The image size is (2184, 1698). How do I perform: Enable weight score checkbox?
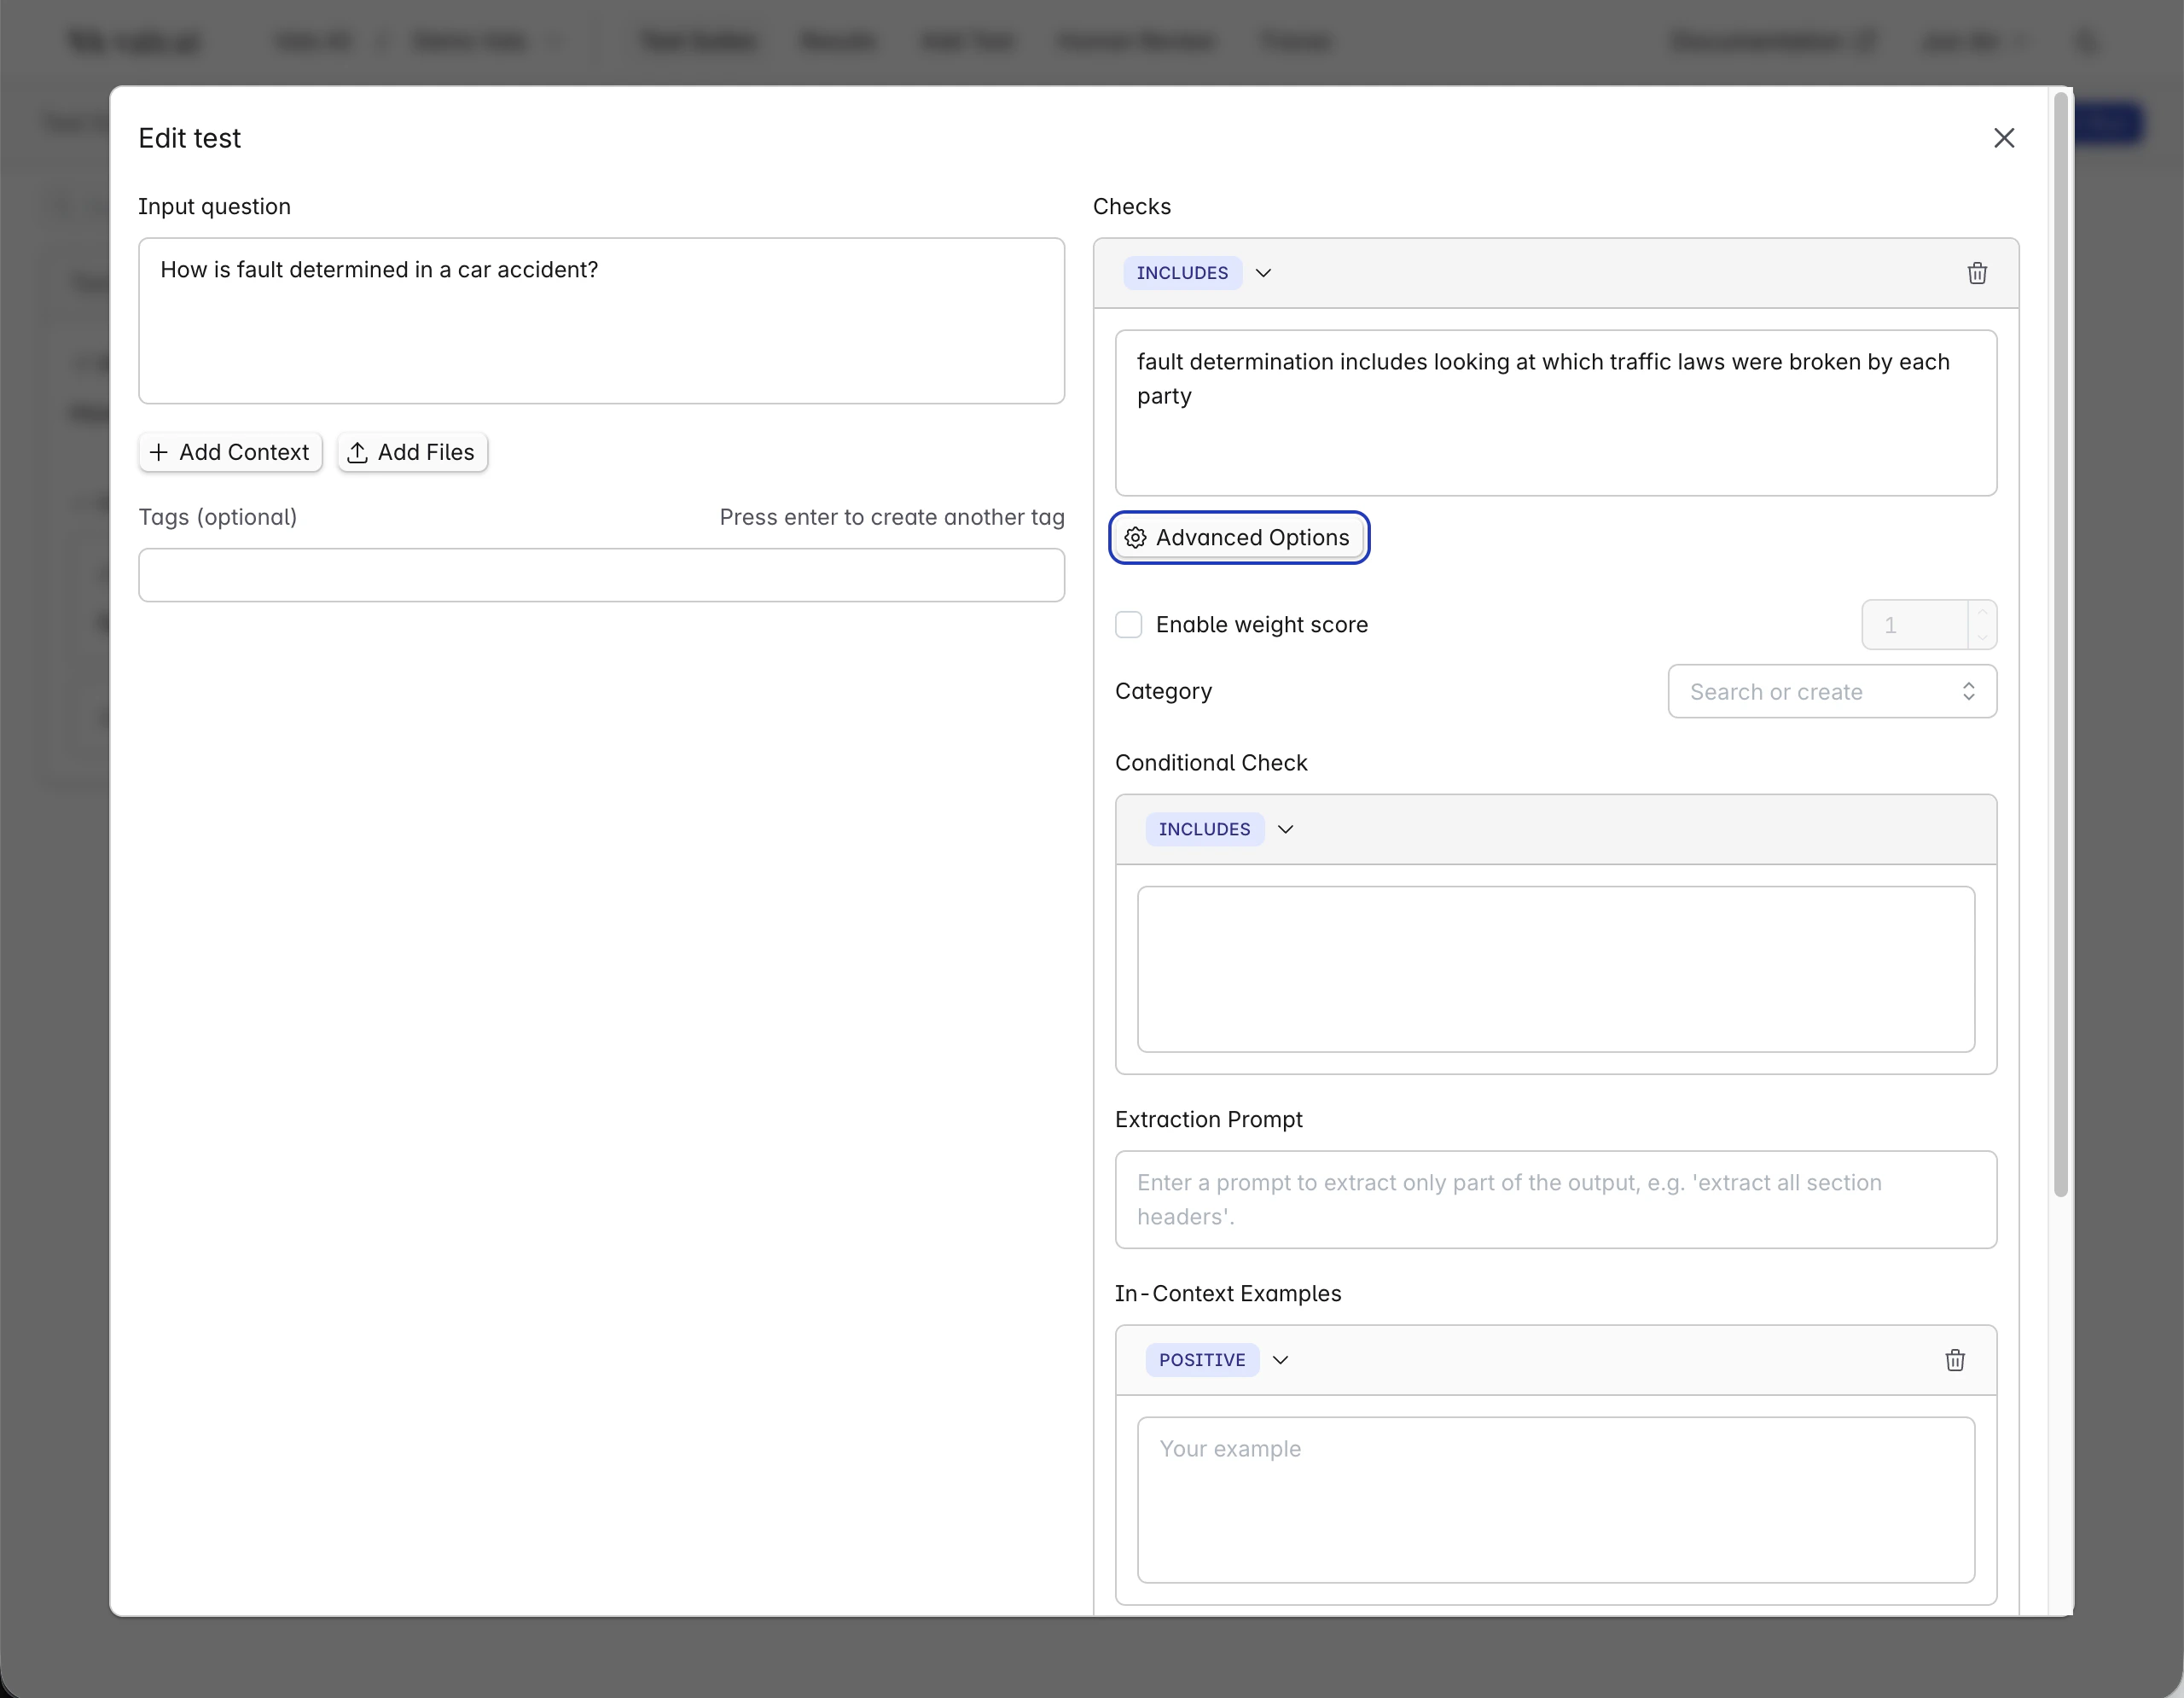tap(1128, 625)
